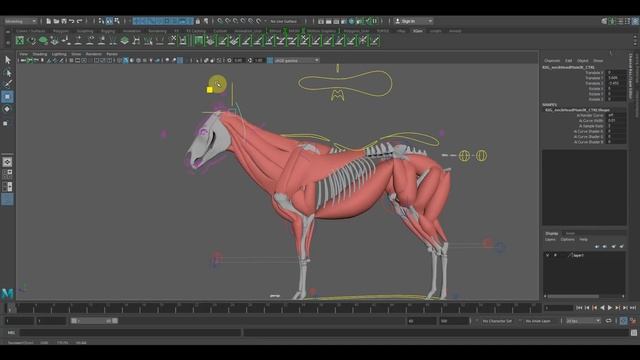Open viewport Lighting menu
The height and width of the screenshot is (360, 640).
tap(59, 54)
